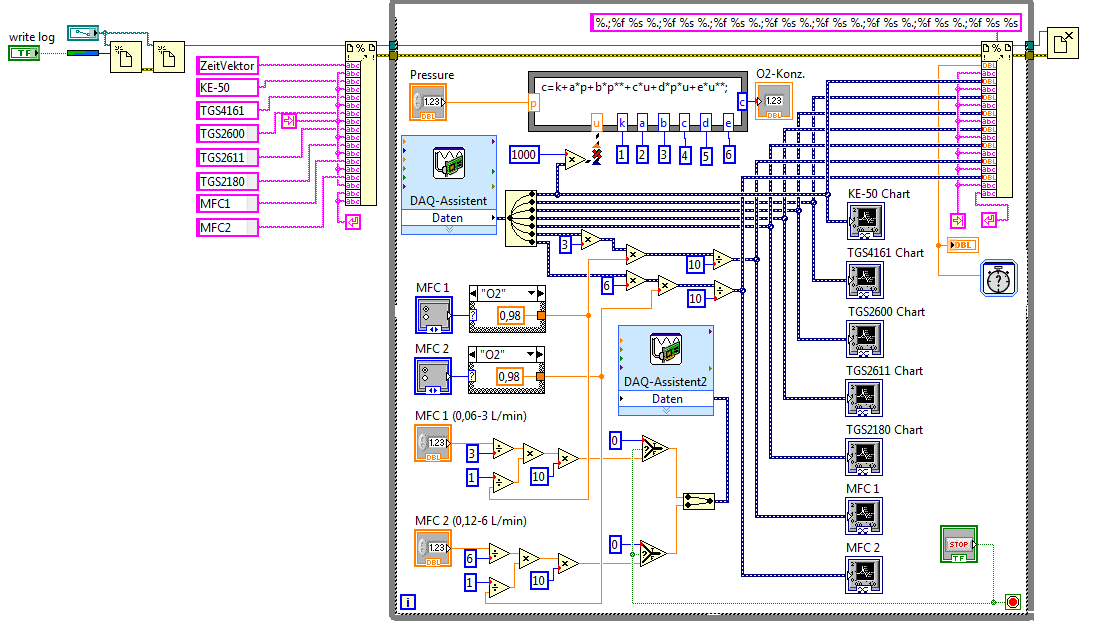
Task: Select the Wait timer function icon
Action: [999, 278]
